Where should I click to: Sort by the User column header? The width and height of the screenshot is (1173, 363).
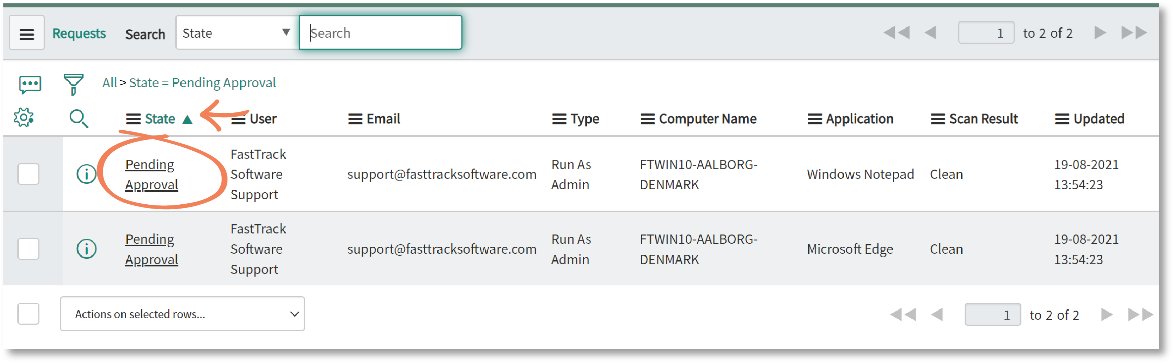coord(263,119)
